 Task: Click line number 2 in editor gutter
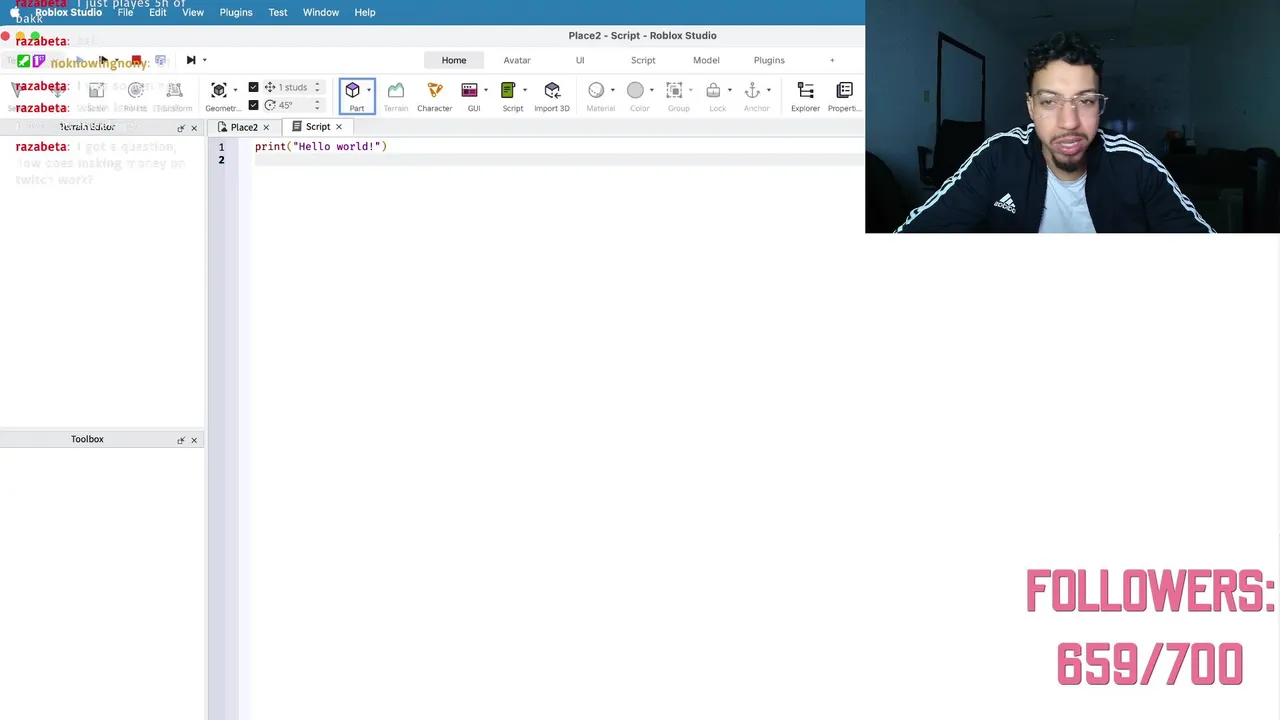click(x=221, y=160)
